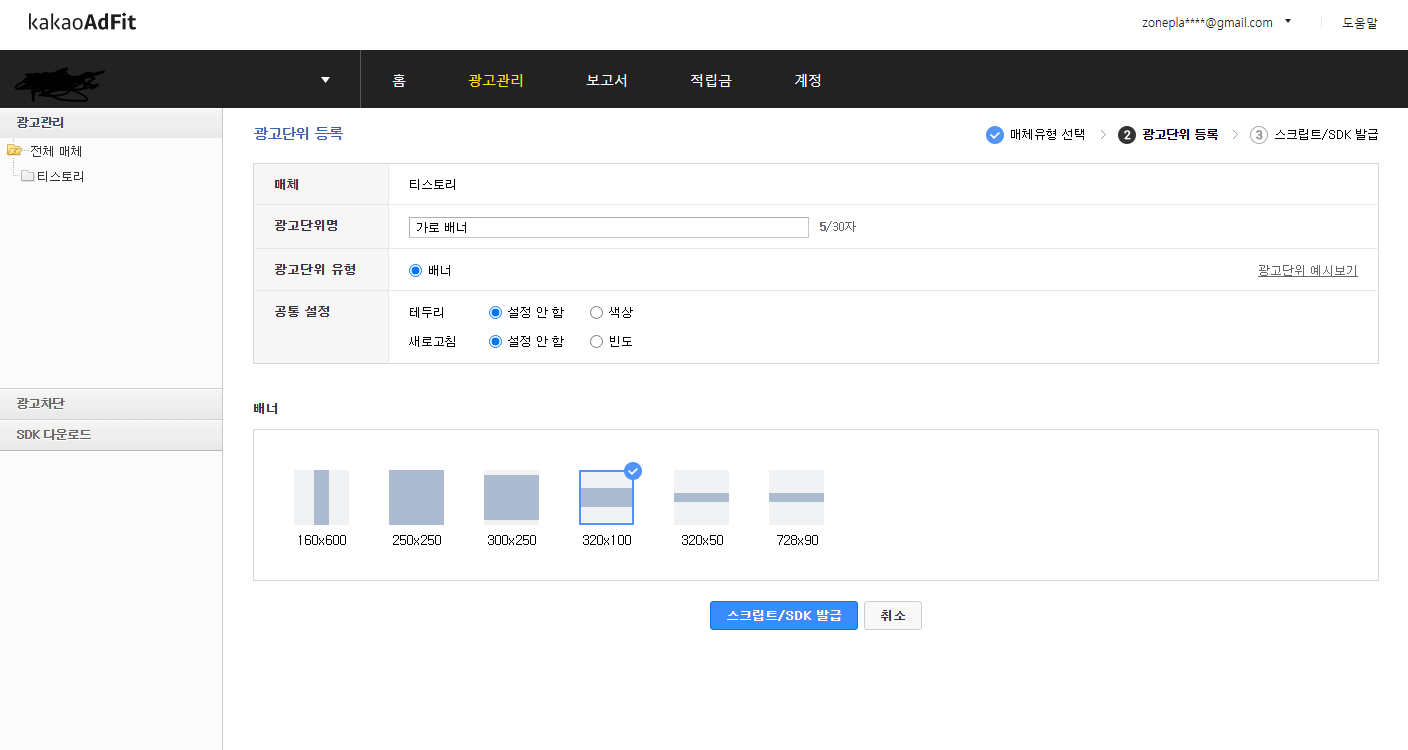
Task: Click the 광고단위 등록 step 2 icon
Action: coord(1127,135)
